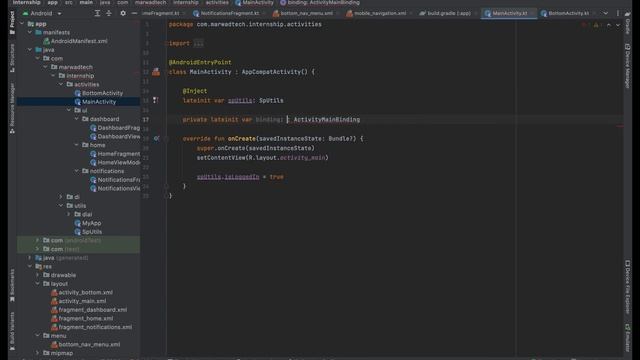Click the @AndroidEntryPoint annotation
This screenshot has width=640, height=360.
pyautogui.click(x=200, y=62)
